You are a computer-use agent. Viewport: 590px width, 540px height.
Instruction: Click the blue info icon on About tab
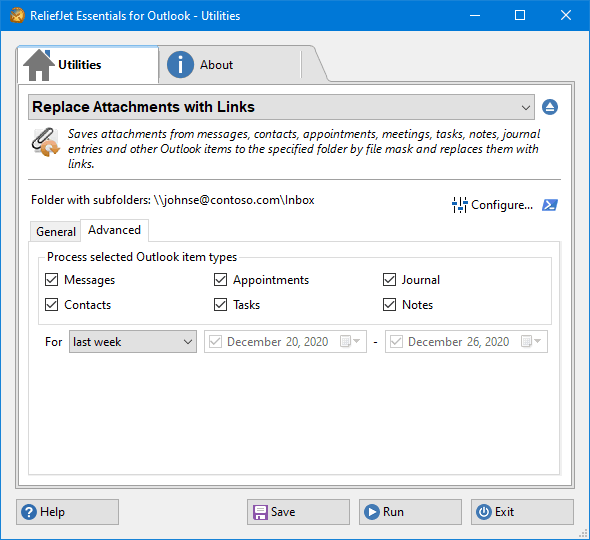[x=180, y=65]
